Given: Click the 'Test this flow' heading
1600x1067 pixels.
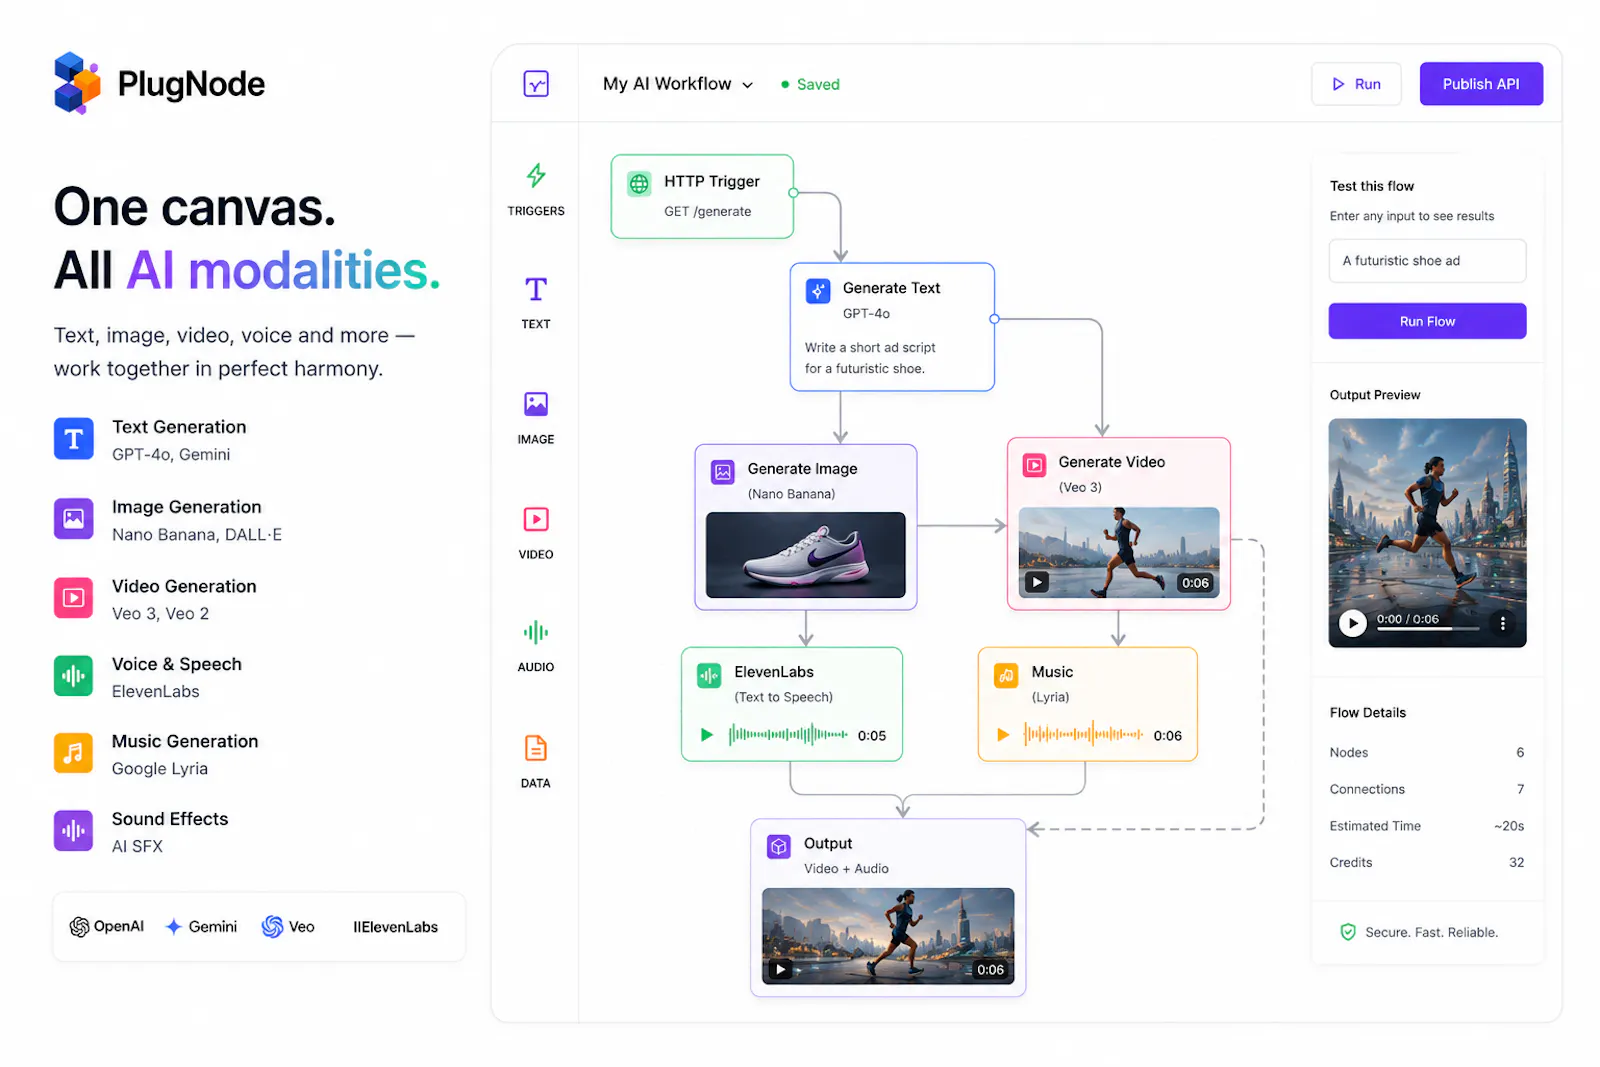Looking at the screenshot, I should coord(1372,186).
